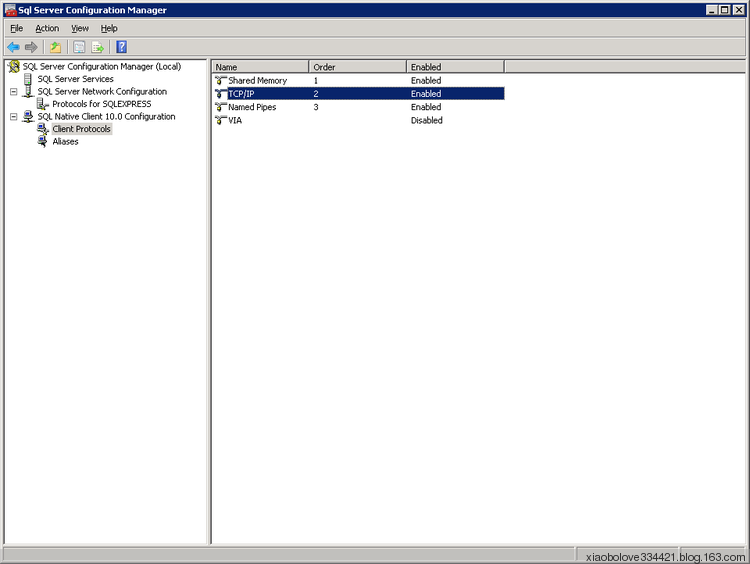Open the View menu
This screenshot has width=750, height=564.
pyautogui.click(x=80, y=28)
